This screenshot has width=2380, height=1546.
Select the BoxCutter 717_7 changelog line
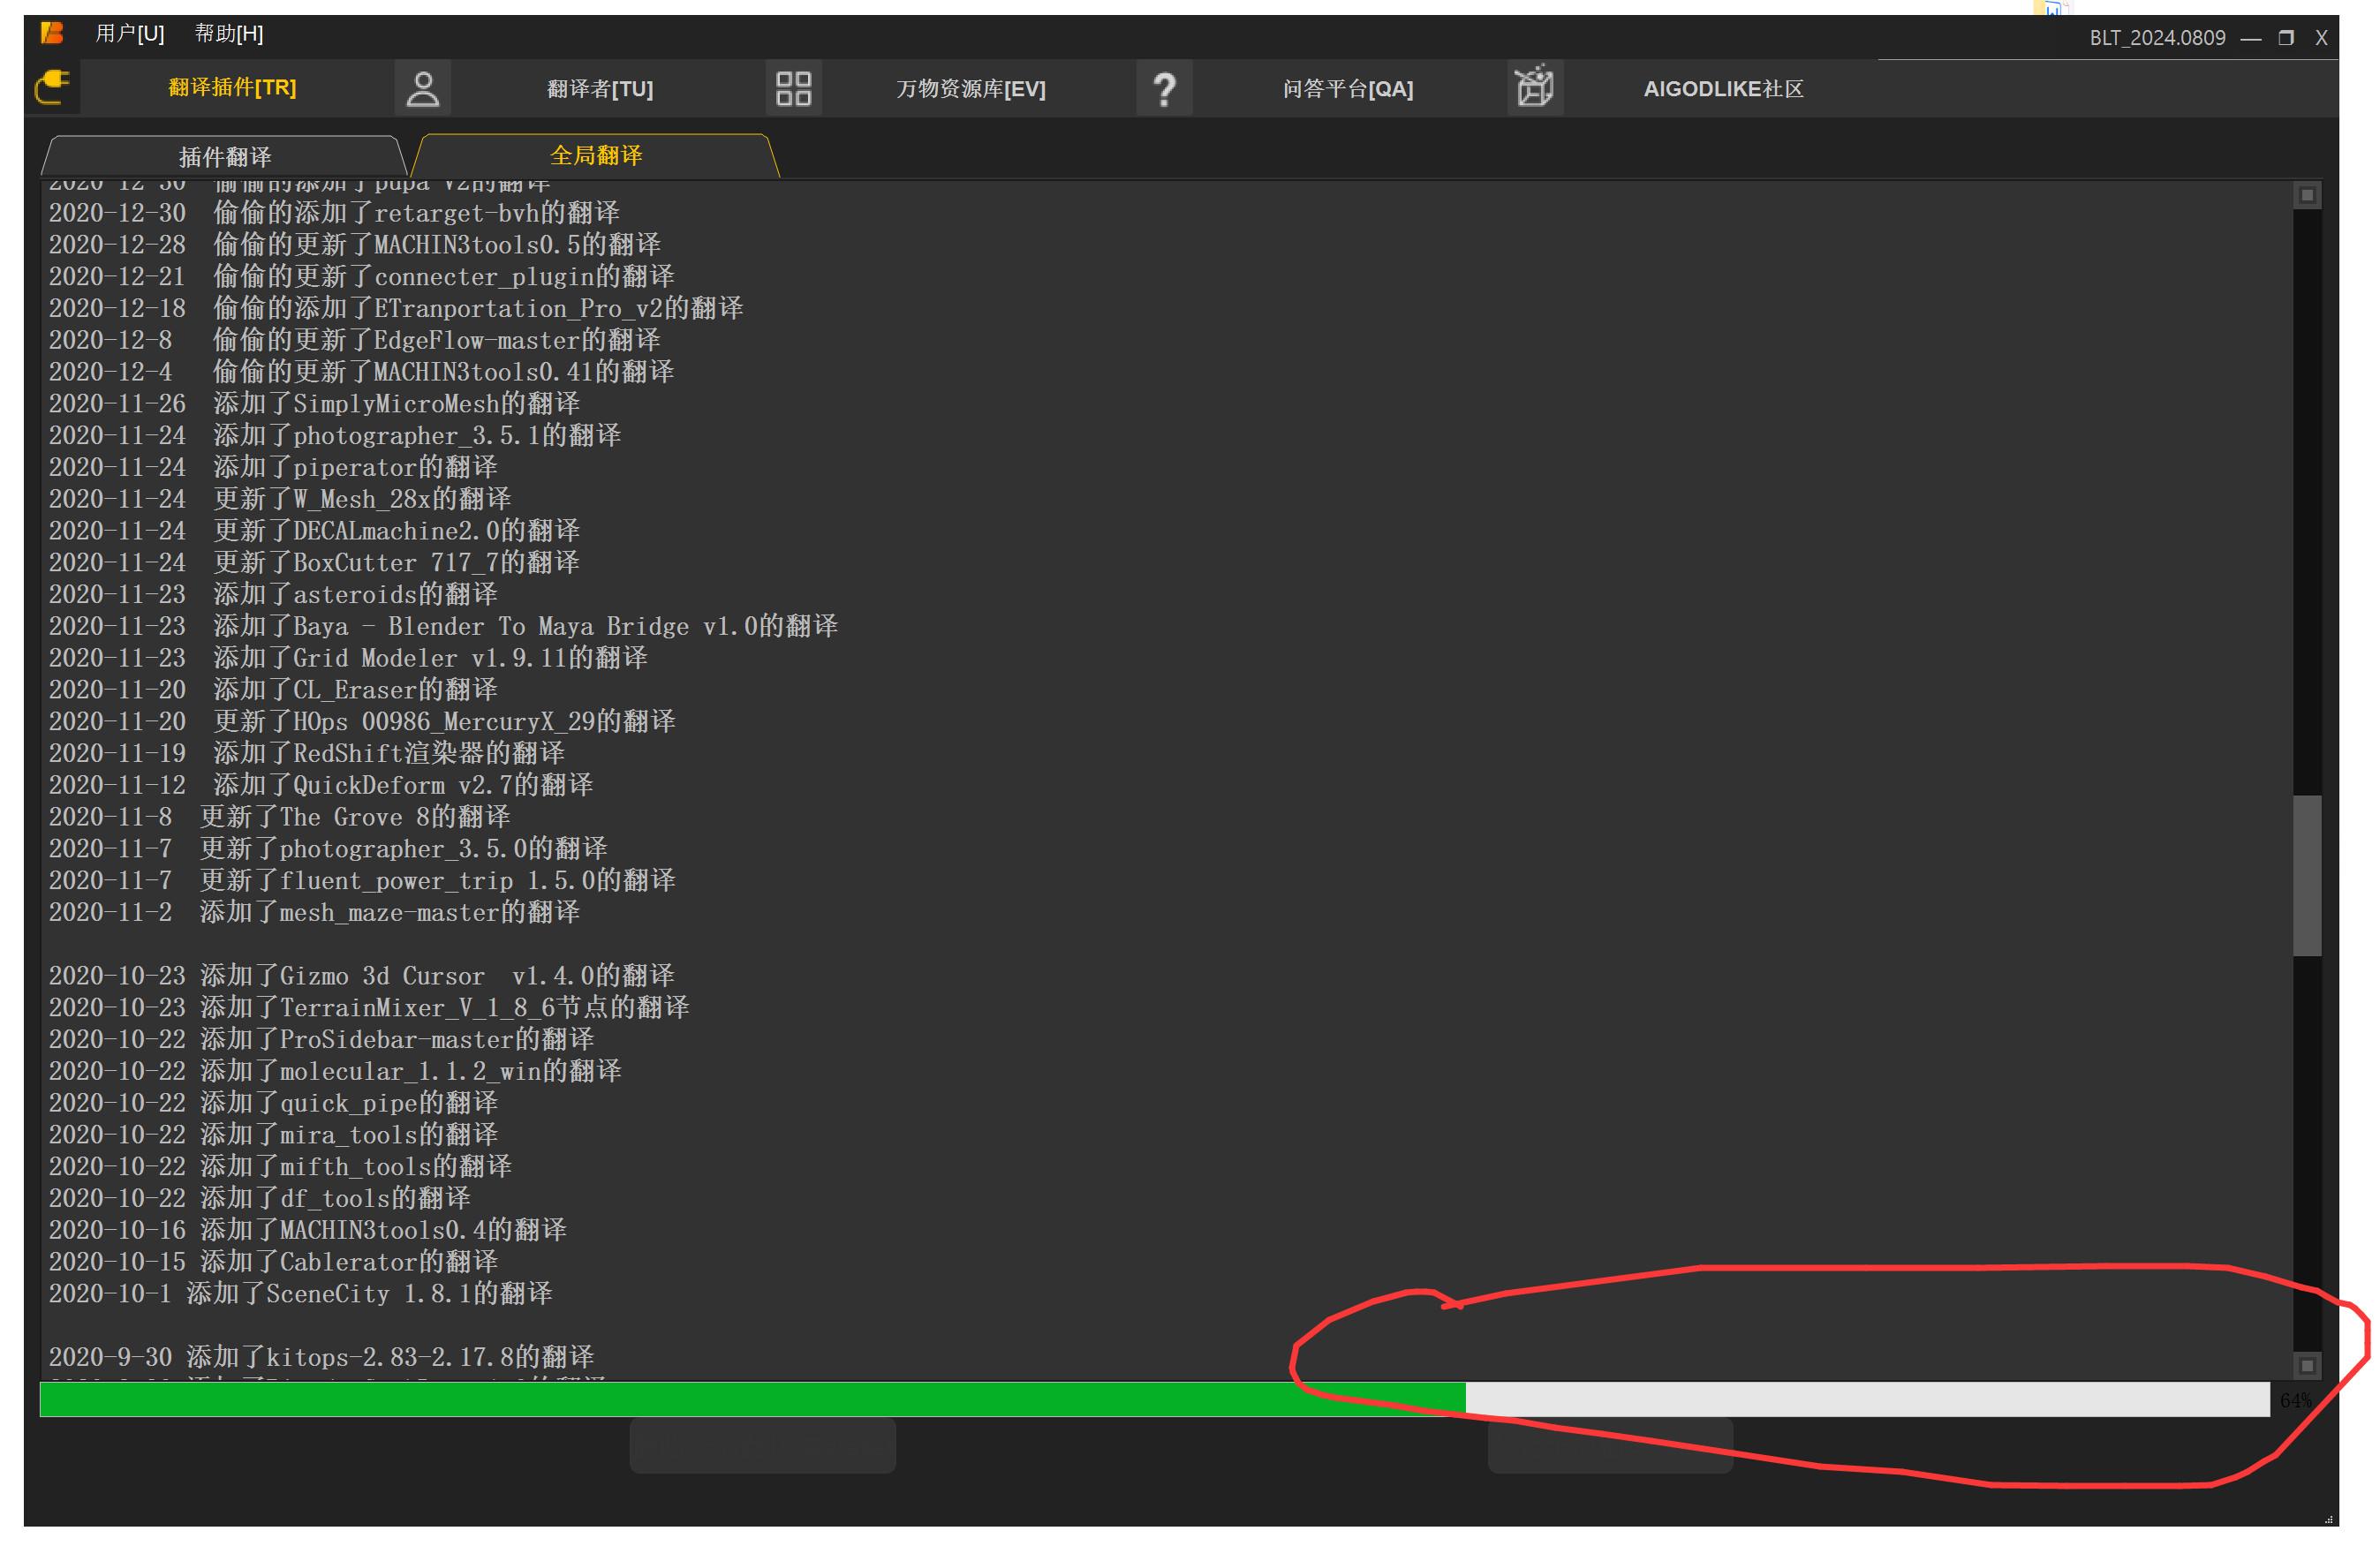tap(314, 563)
